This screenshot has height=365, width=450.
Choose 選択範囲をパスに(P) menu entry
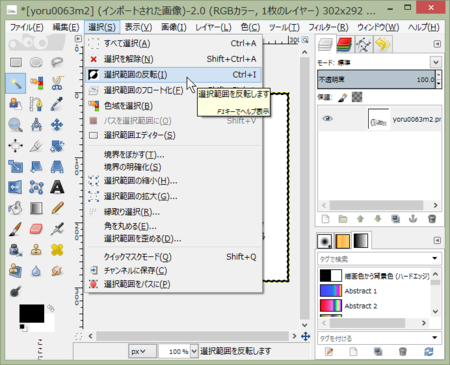[173, 284]
